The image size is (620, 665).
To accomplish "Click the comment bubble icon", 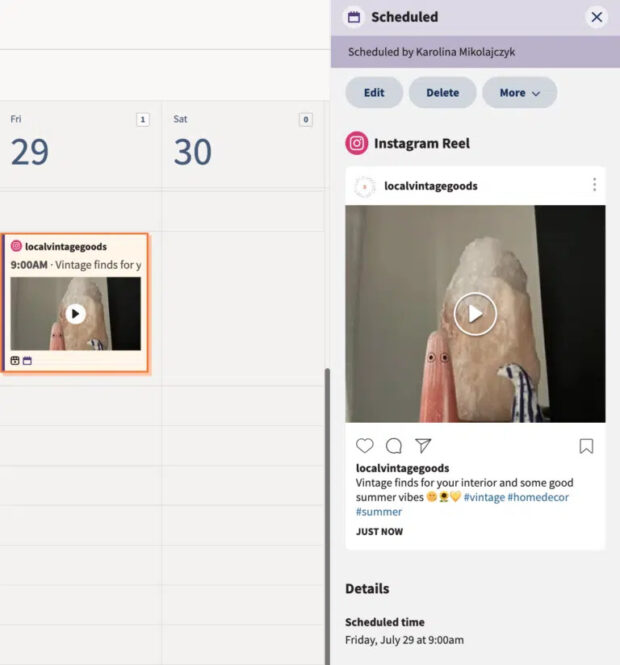I will click(394, 446).
